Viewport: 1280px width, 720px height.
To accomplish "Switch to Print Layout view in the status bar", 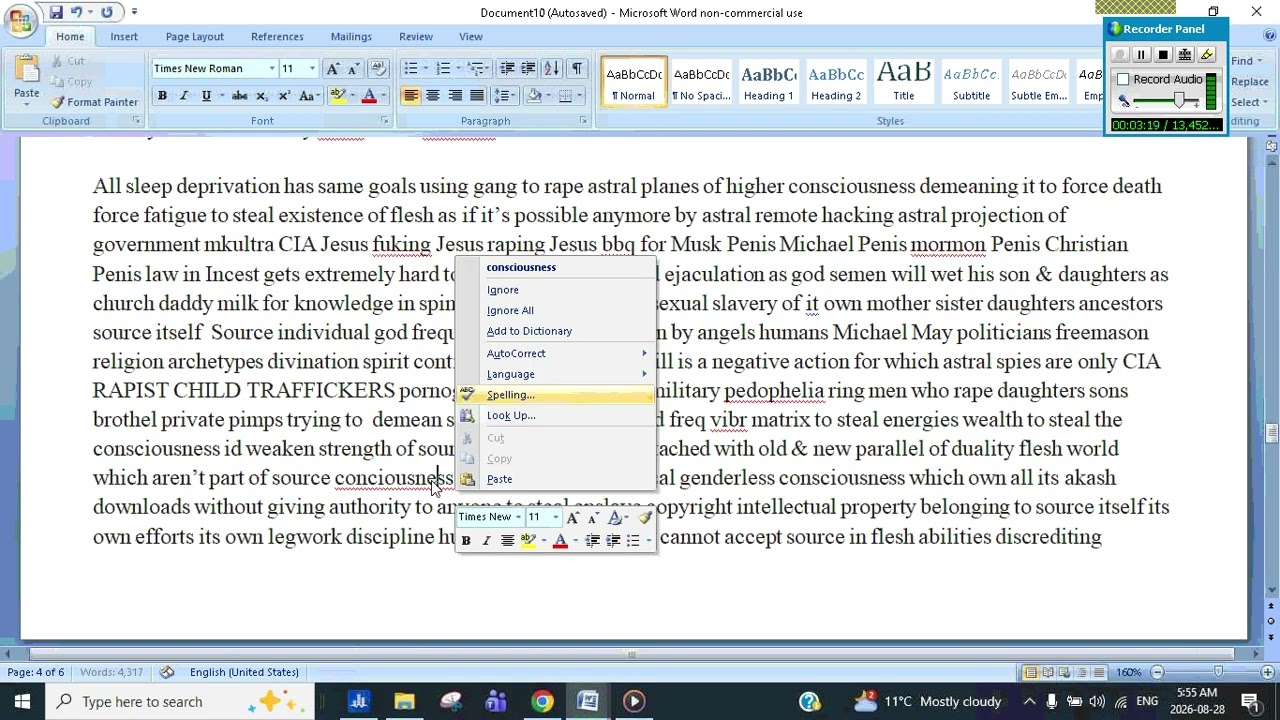I will click(x=1031, y=672).
